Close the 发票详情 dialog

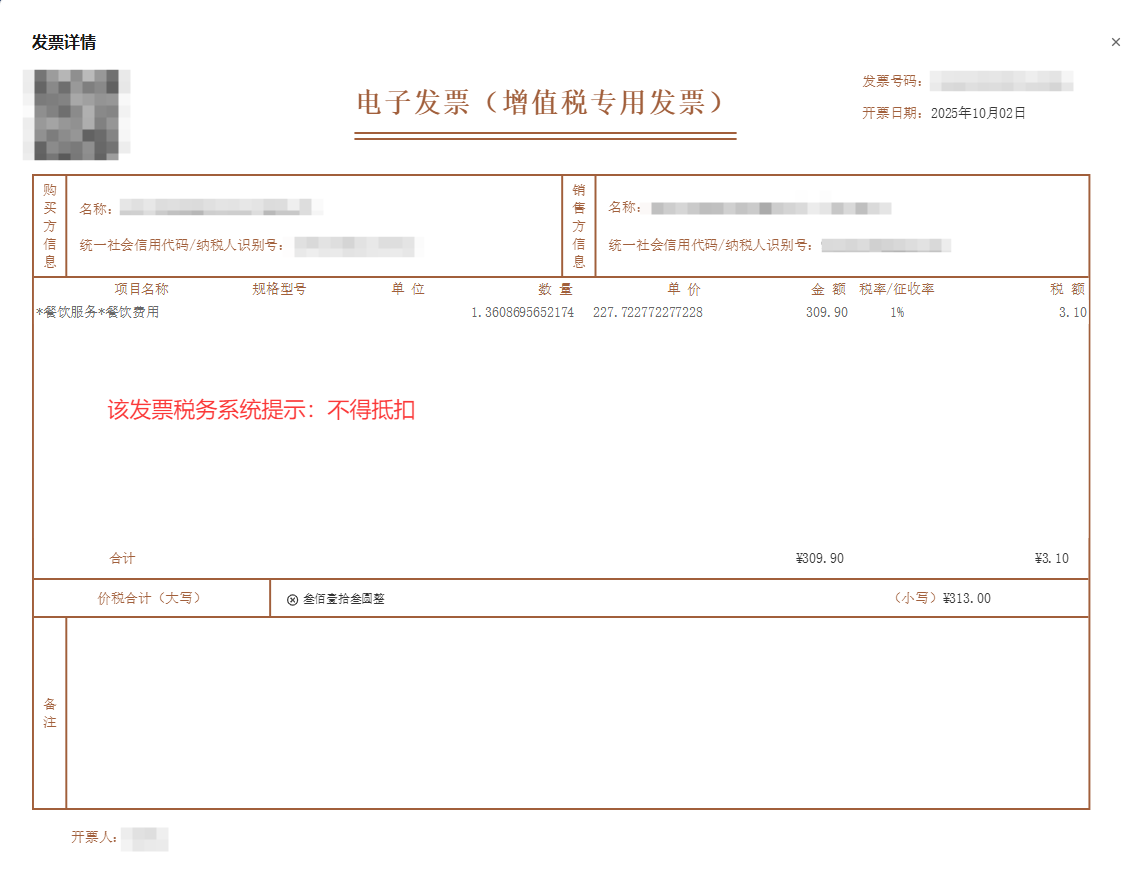[x=1116, y=42]
